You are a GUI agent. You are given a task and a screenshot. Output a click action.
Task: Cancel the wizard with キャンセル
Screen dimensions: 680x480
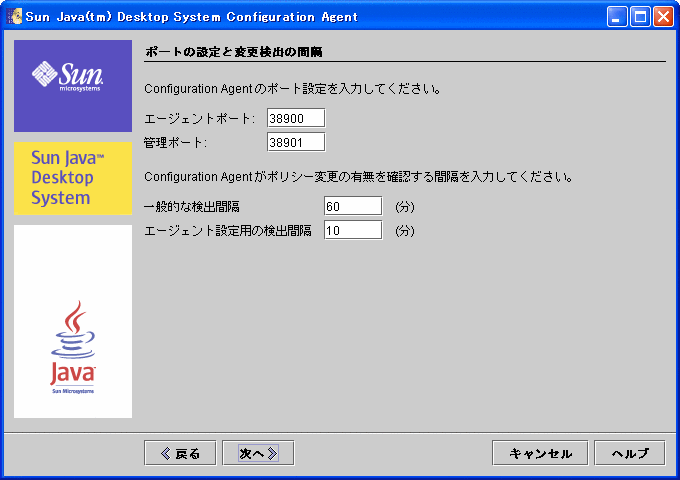click(540, 453)
